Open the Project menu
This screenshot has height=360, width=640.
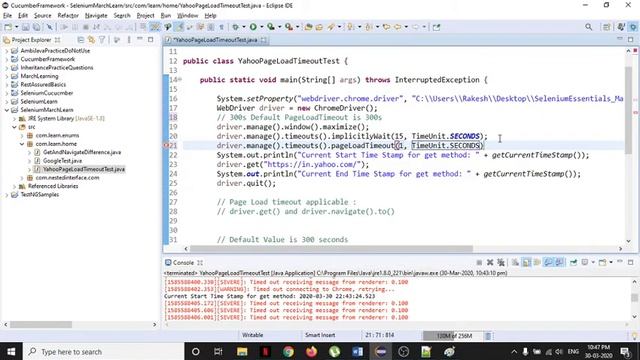click(145, 16)
